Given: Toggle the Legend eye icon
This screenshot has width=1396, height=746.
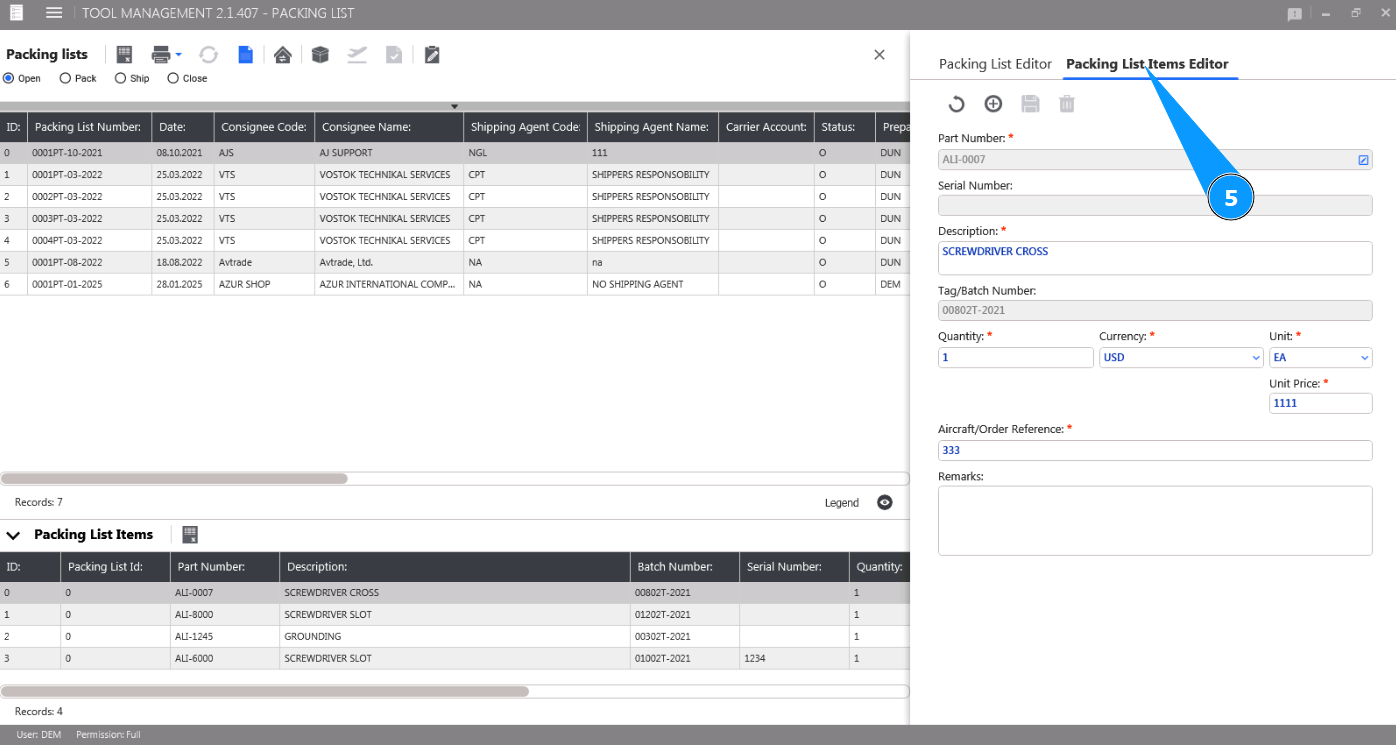Looking at the screenshot, I should pyautogui.click(x=884, y=503).
